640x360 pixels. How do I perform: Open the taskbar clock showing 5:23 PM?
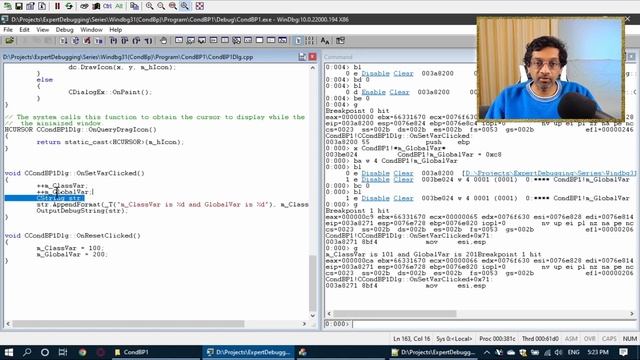coord(598,352)
